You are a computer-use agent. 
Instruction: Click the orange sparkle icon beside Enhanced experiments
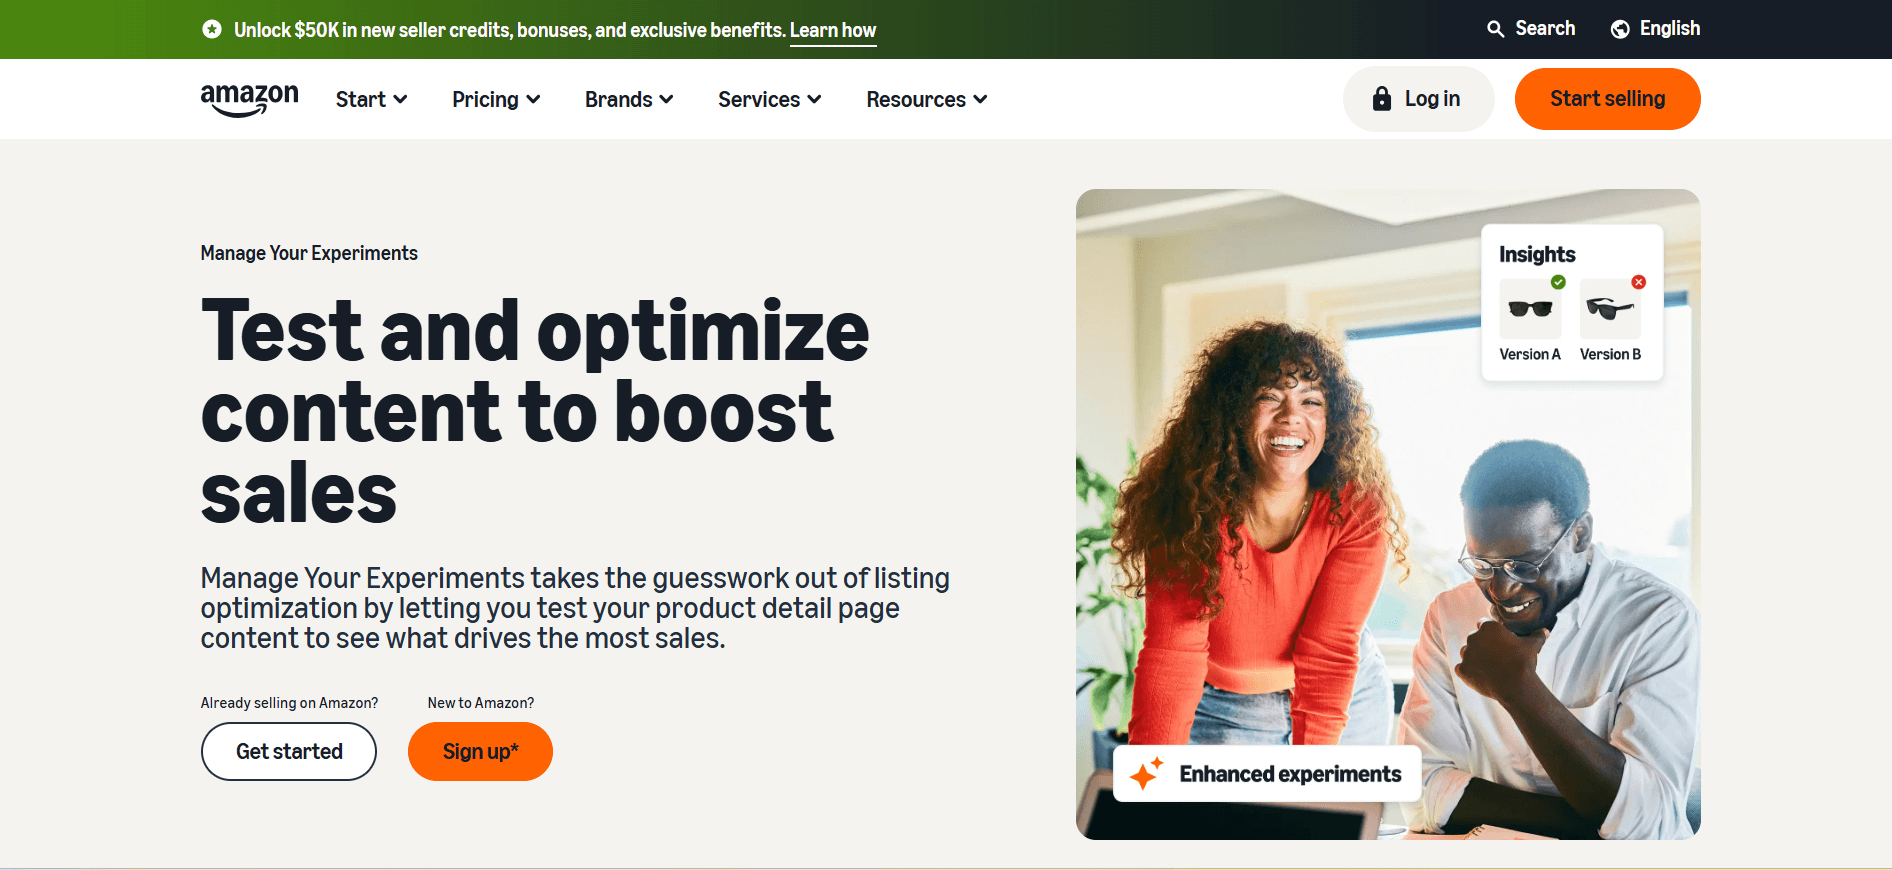pos(1146,773)
